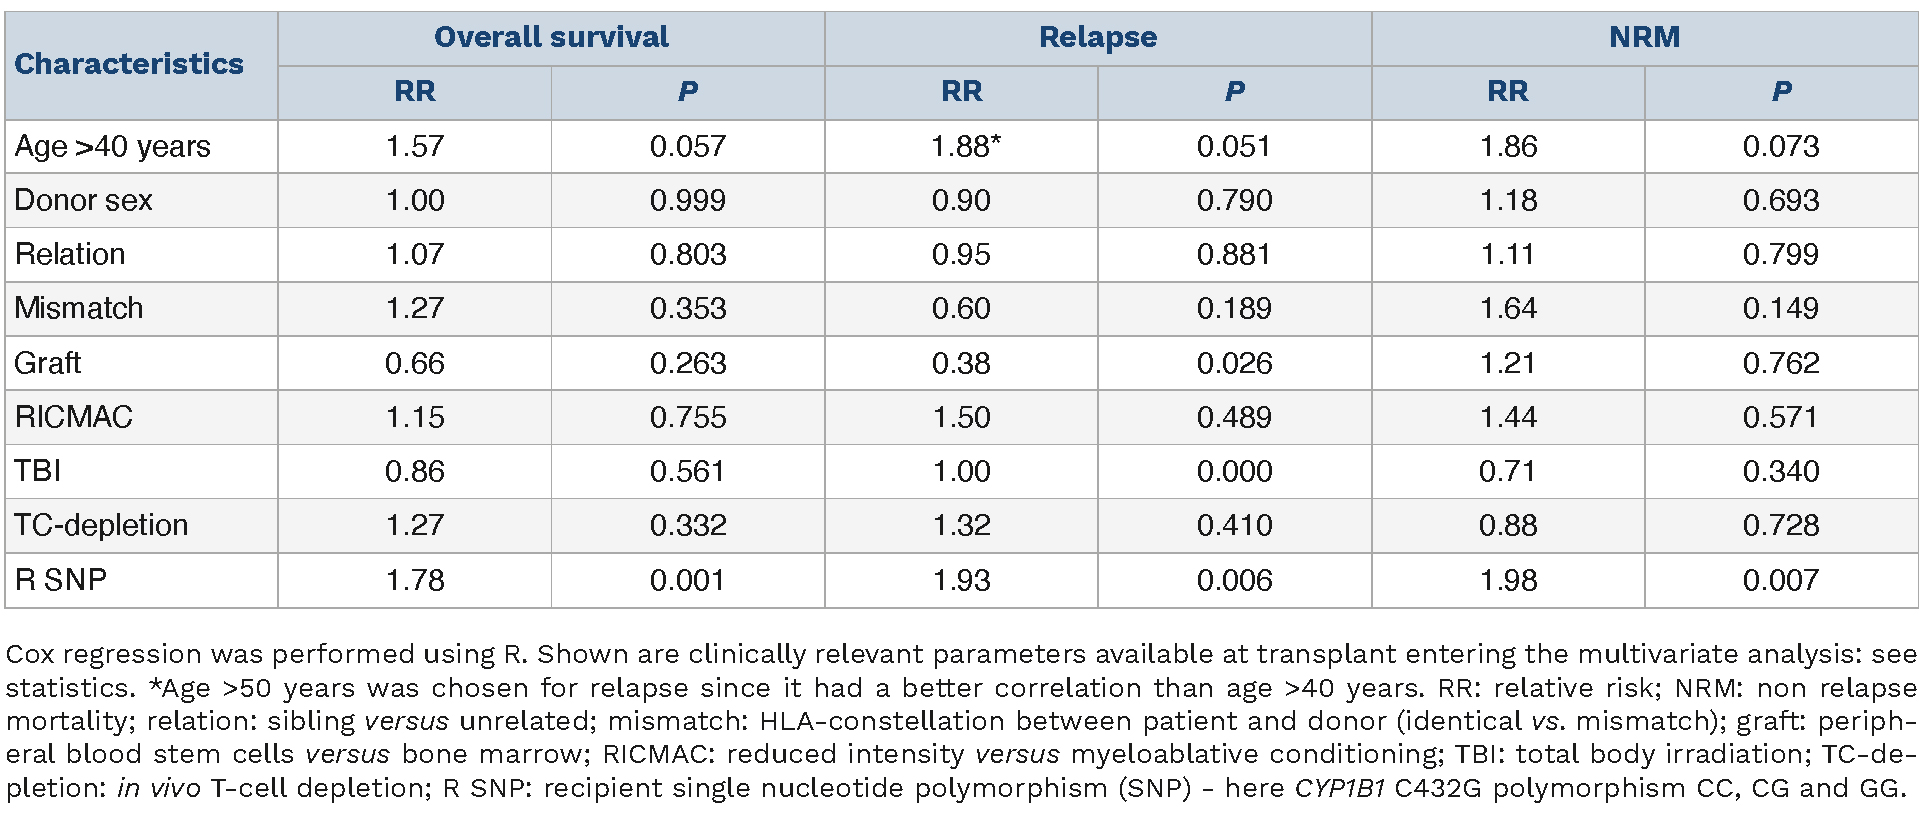Select the Overall survival header cell
The height and width of the screenshot is (814, 1928).
[551, 37]
